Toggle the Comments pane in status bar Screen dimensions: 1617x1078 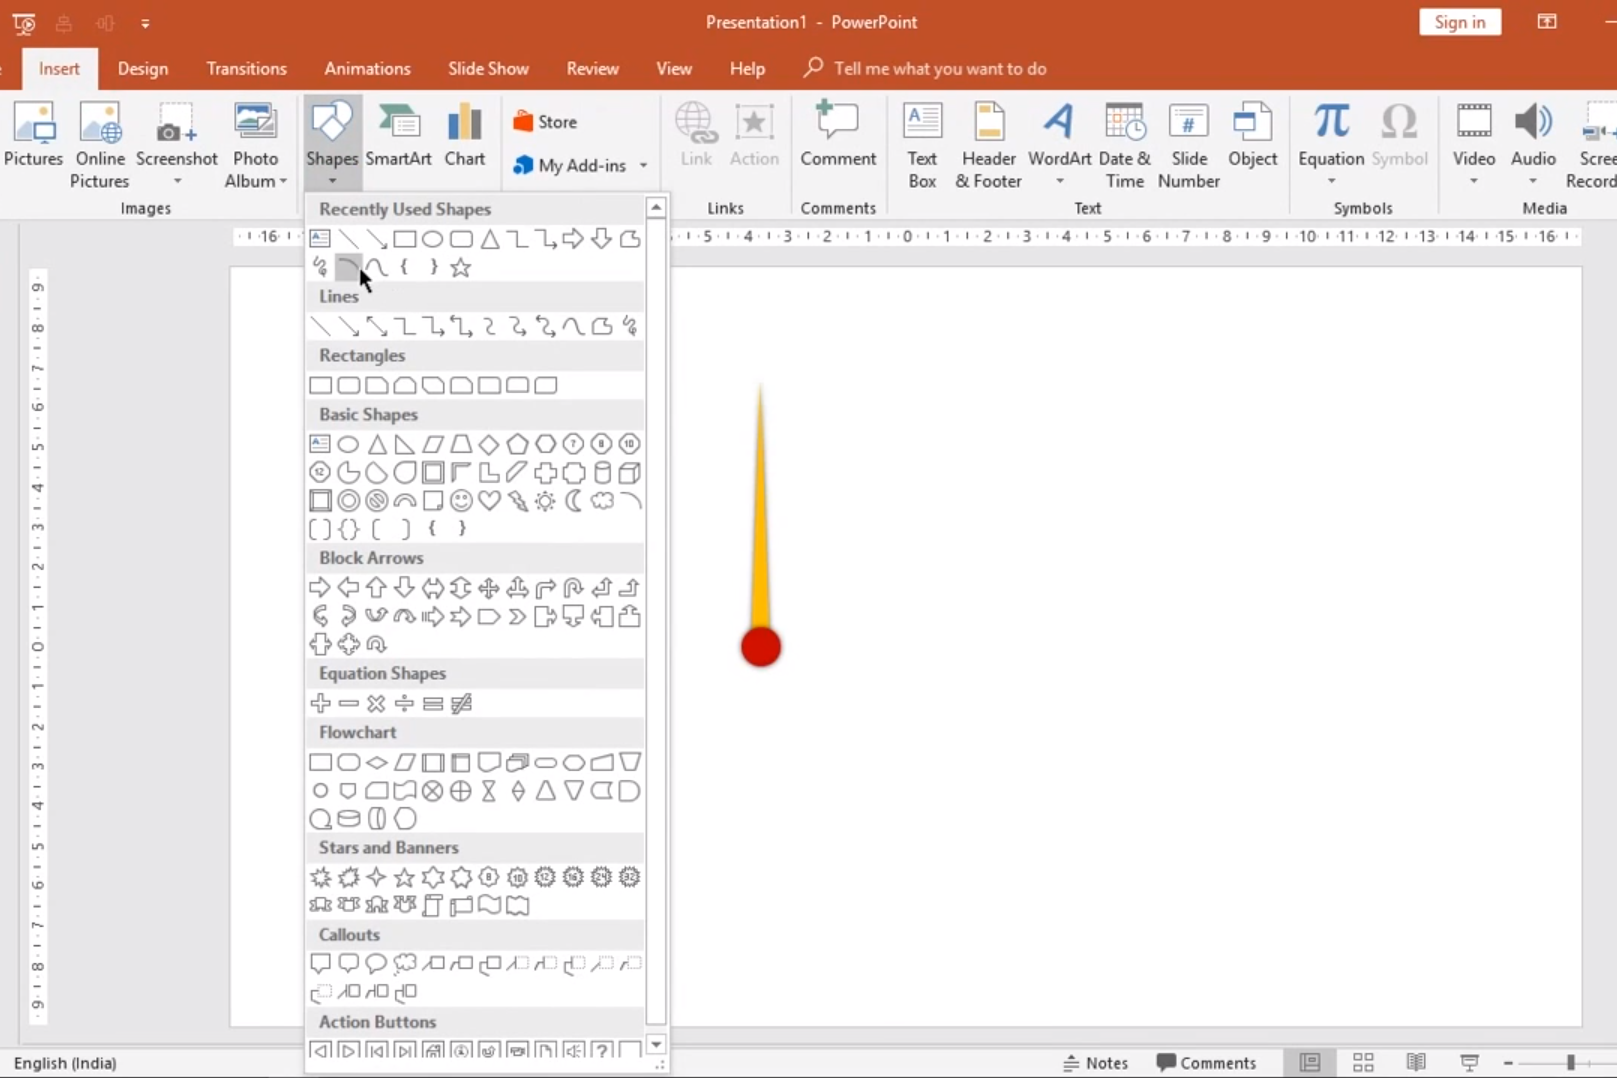pyautogui.click(x=1206, y=1063)
